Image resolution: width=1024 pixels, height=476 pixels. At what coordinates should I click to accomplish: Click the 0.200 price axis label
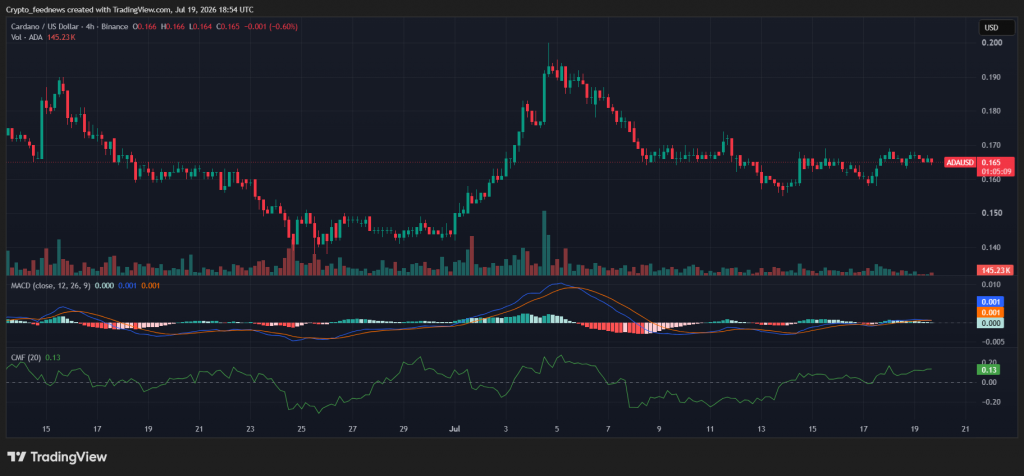coord(991,43)
